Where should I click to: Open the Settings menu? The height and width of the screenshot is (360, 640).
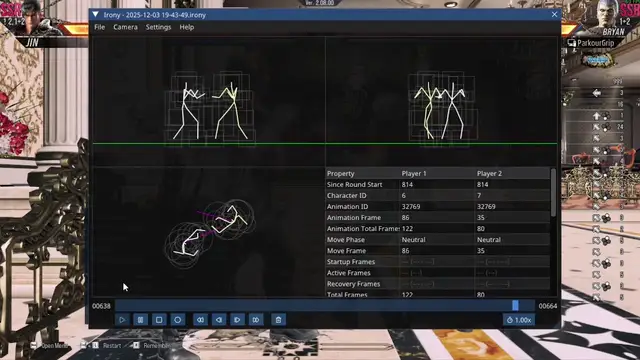(158, 27)
